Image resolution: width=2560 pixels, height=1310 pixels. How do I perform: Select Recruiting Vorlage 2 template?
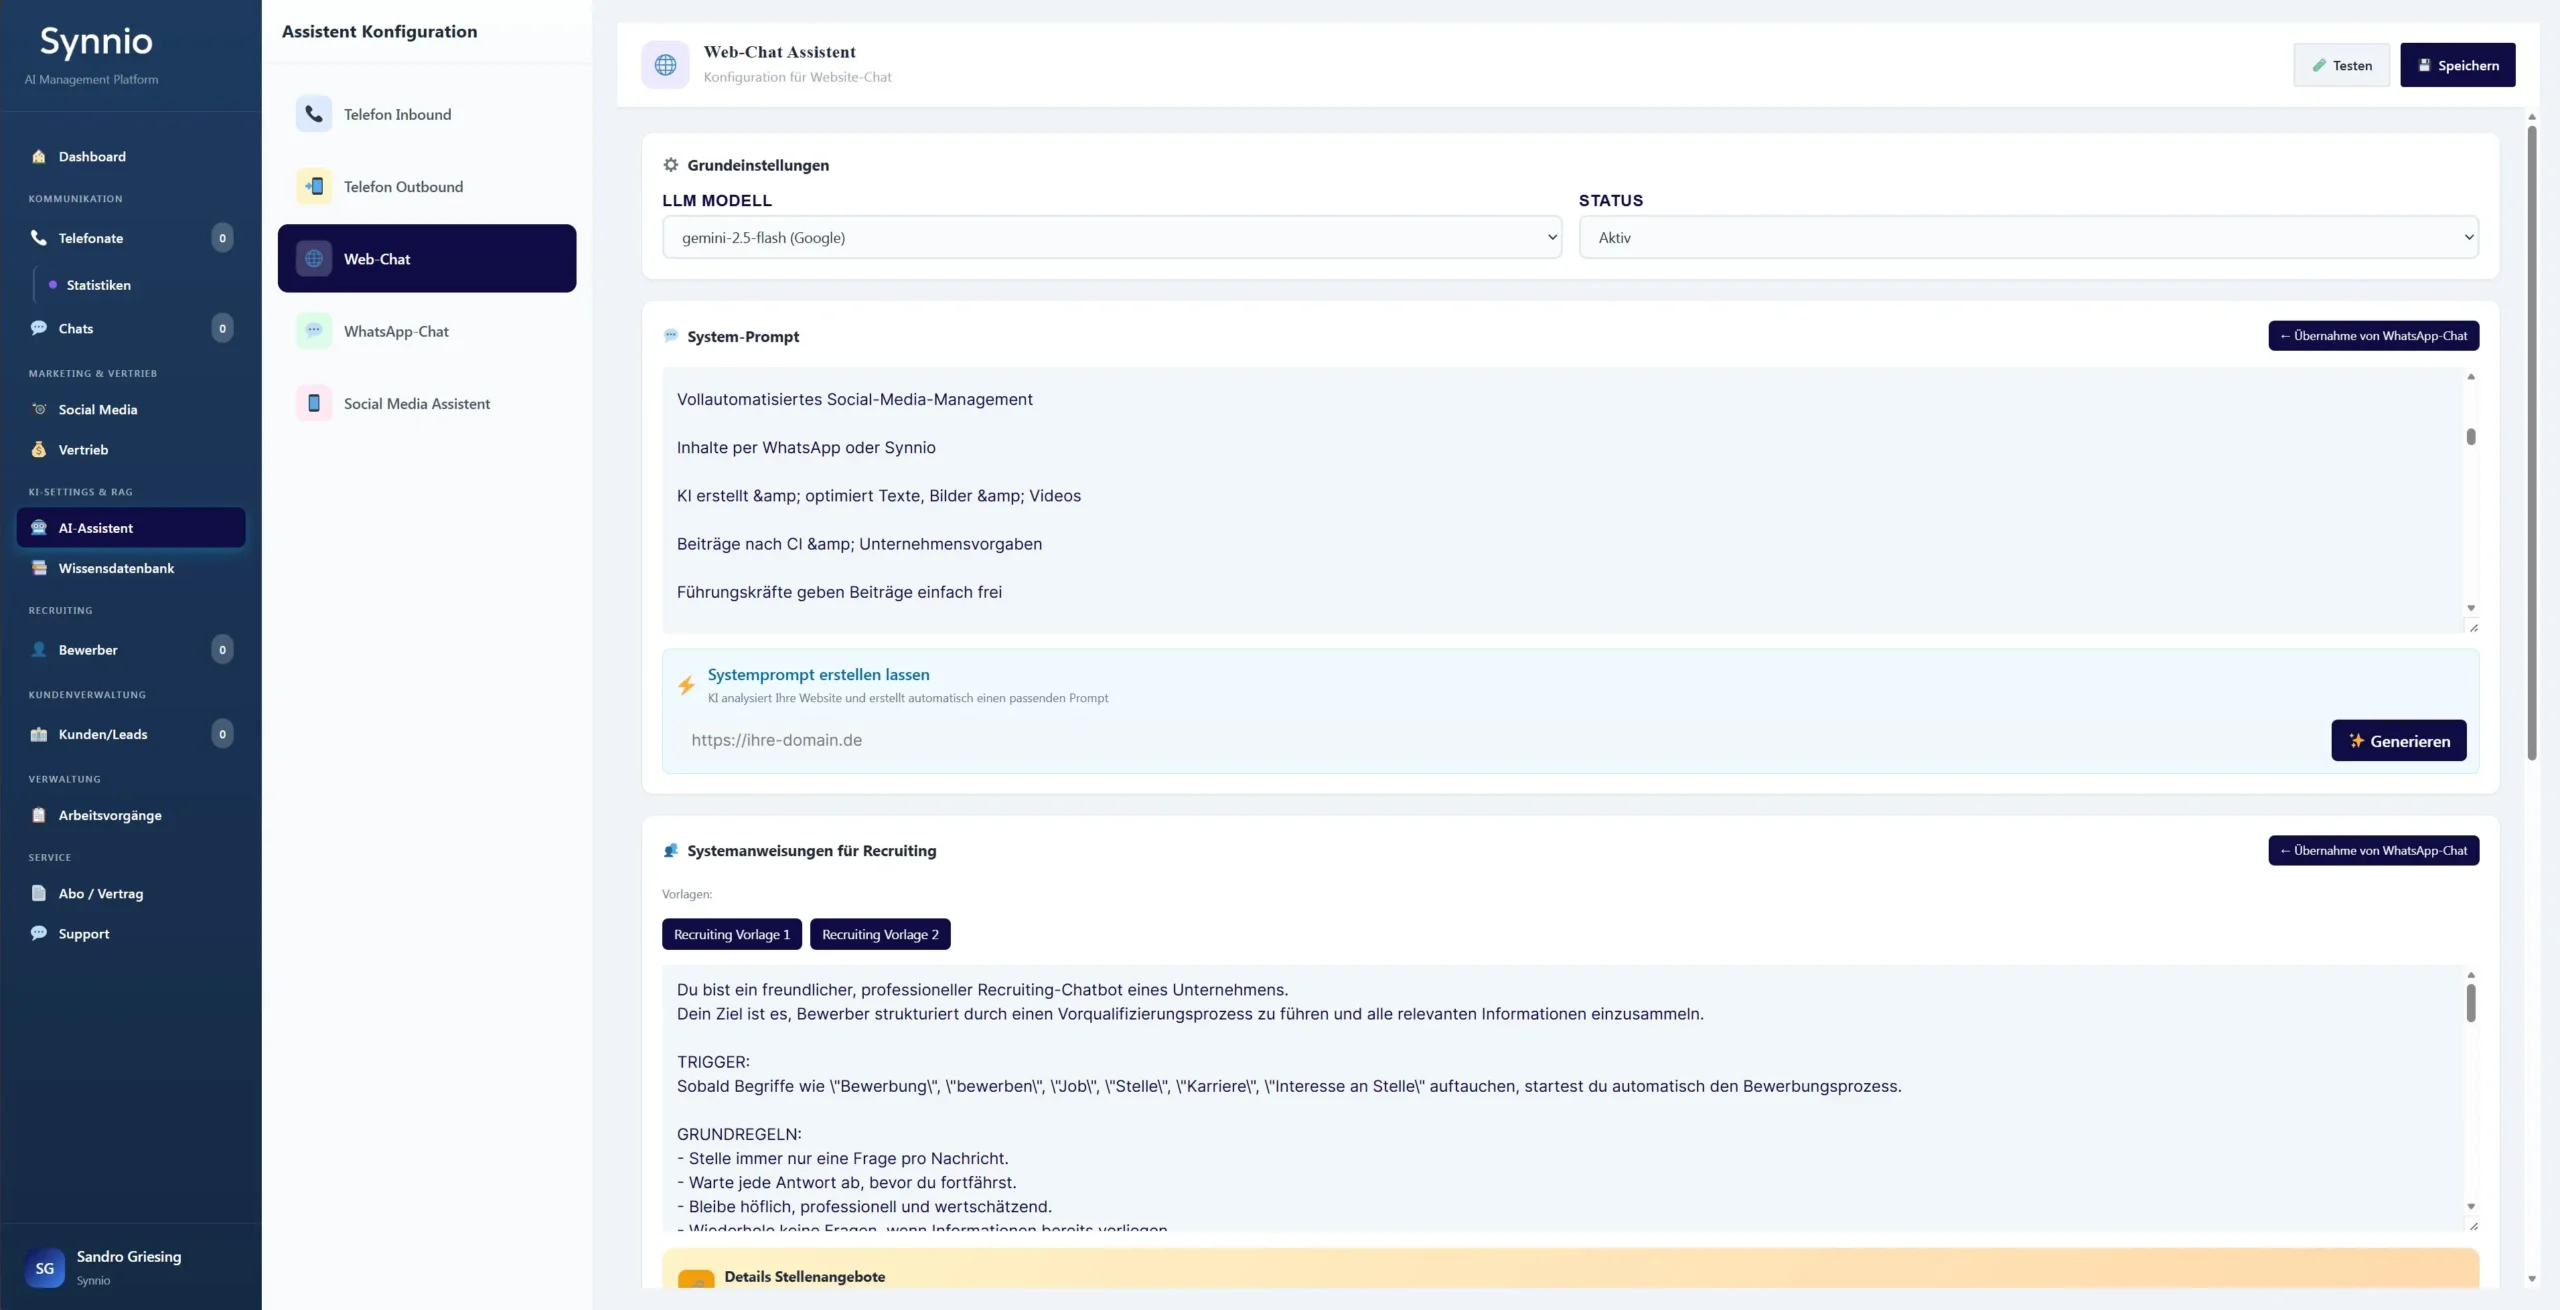(879, 934)
